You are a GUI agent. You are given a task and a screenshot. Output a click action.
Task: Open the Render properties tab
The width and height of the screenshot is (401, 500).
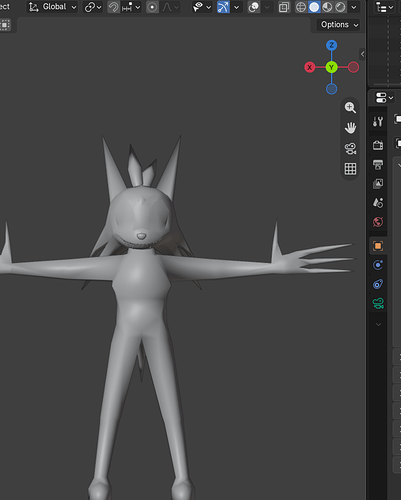tap(378, 145)
